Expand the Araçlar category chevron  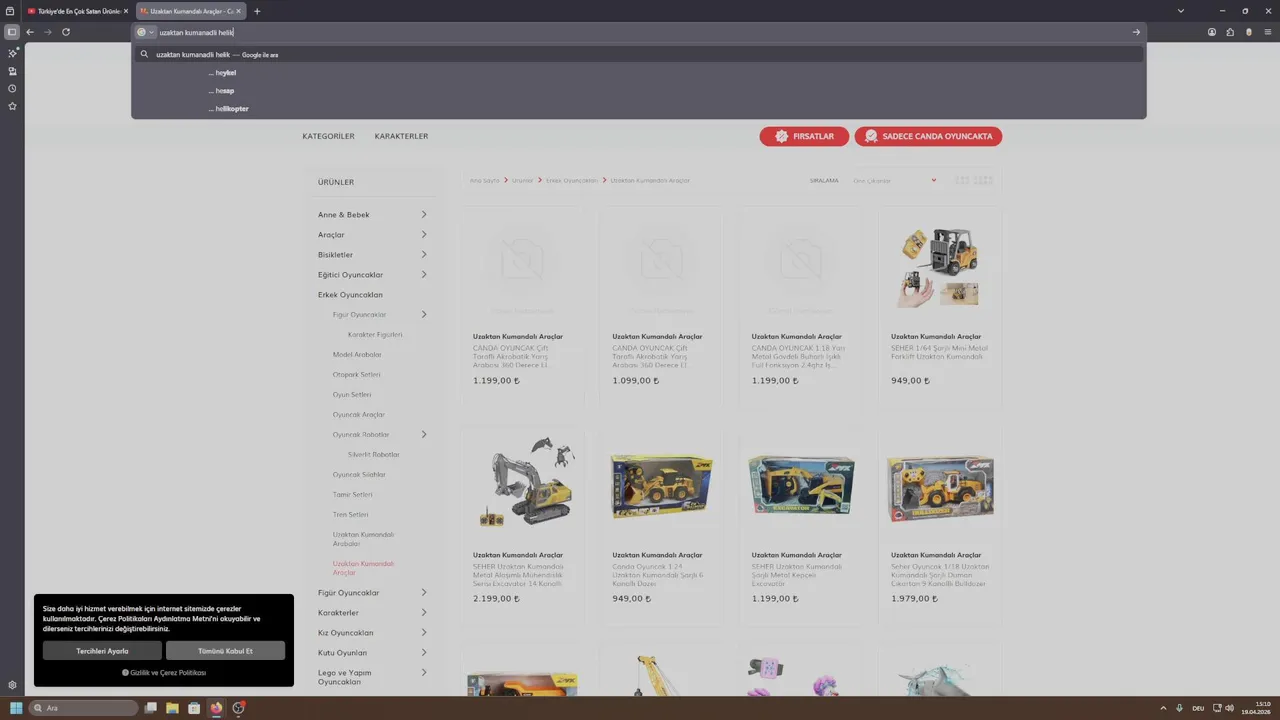click(x=424, y=234)
